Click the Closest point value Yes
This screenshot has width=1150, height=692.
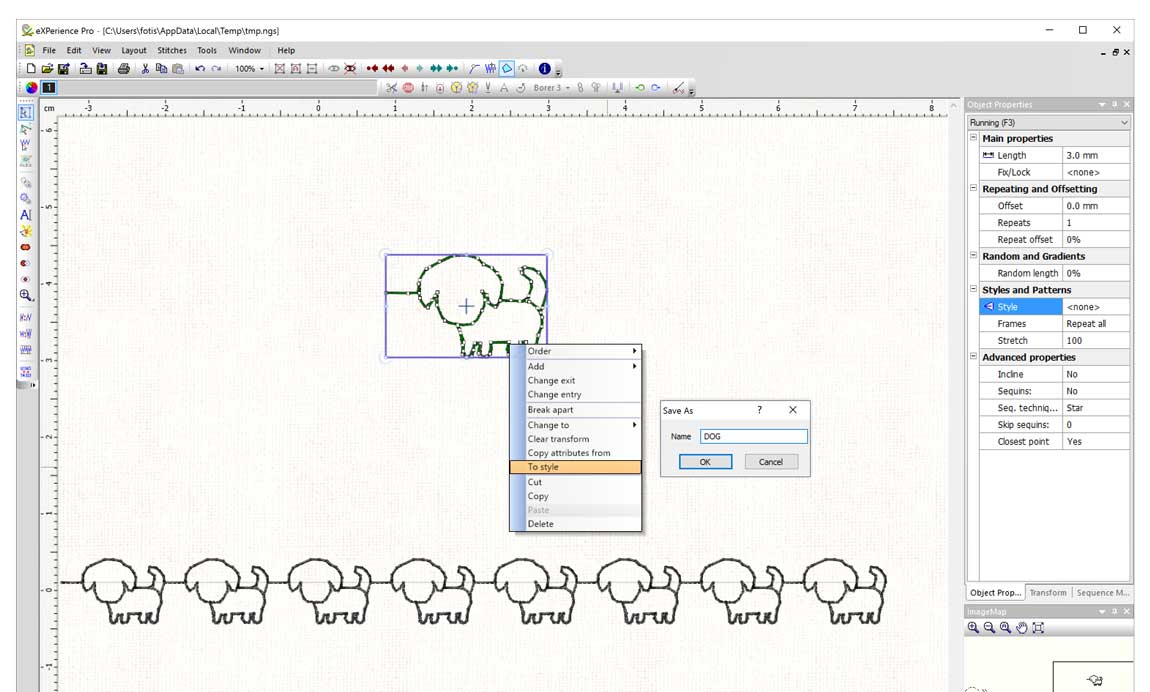(1096, 442)
